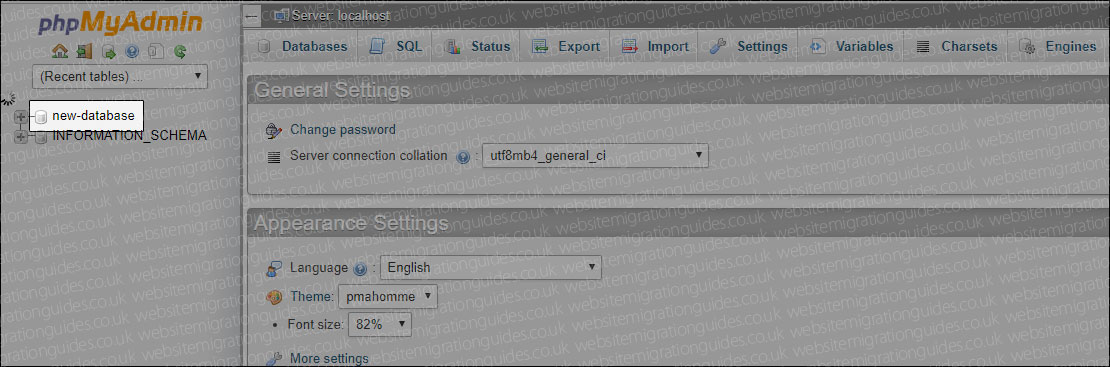1110x367 pixels.
Task: Click the Change password key icon
Action: point(273,130)
